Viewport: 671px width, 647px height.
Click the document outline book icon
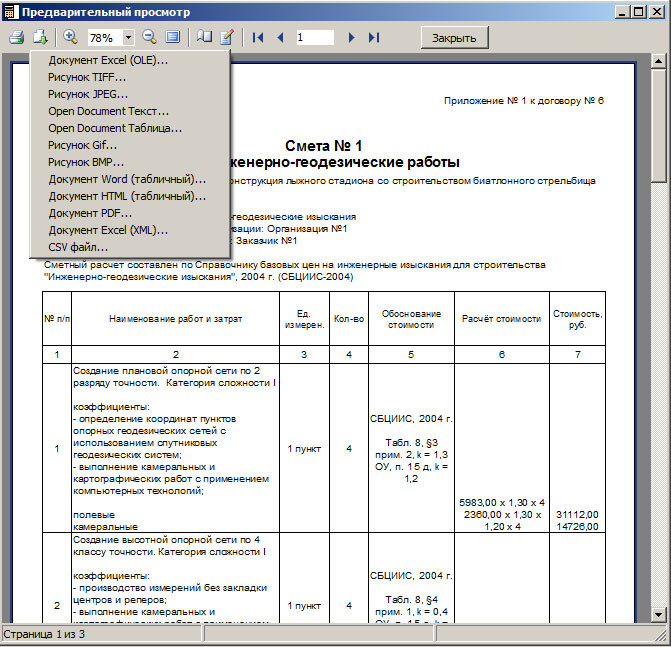(204, 37)
